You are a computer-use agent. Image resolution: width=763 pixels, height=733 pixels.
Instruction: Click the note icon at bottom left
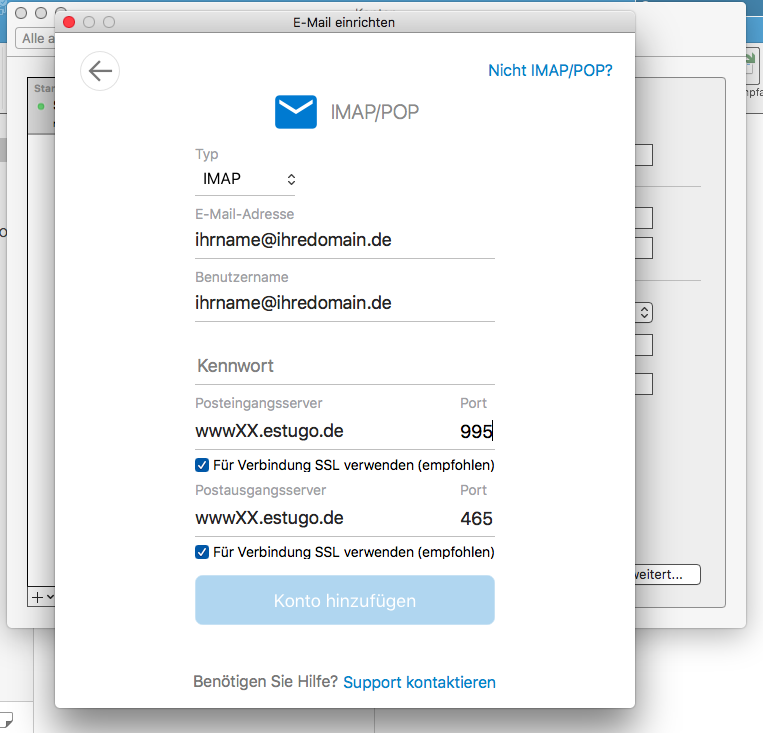point(5,718)
